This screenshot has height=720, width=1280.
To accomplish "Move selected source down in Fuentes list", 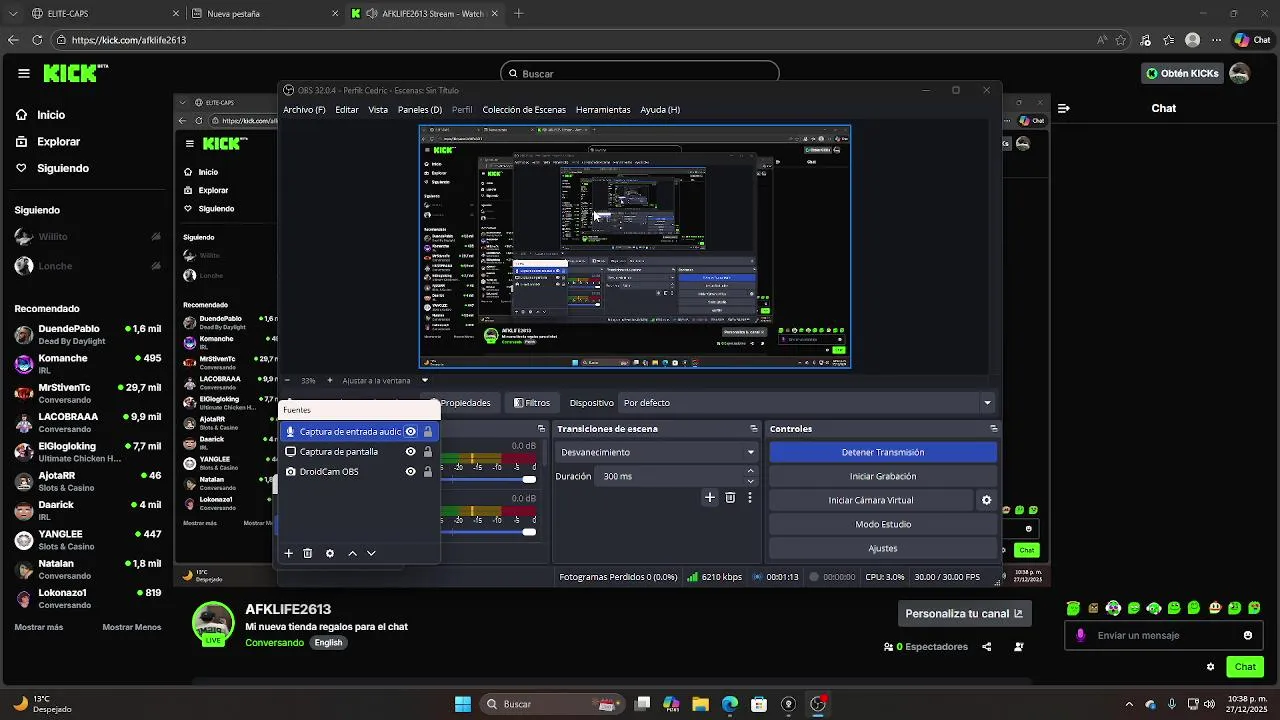I will (371, 553).
